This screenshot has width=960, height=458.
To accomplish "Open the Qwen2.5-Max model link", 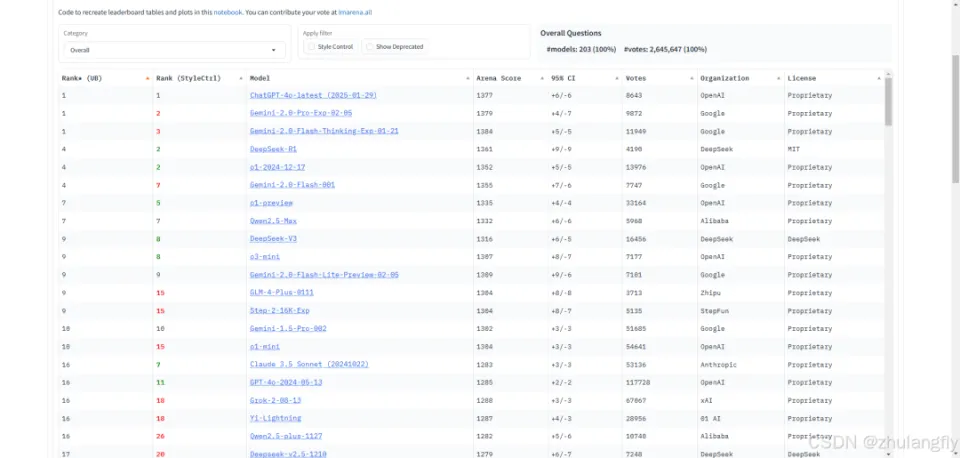I will tap(273, 220).
